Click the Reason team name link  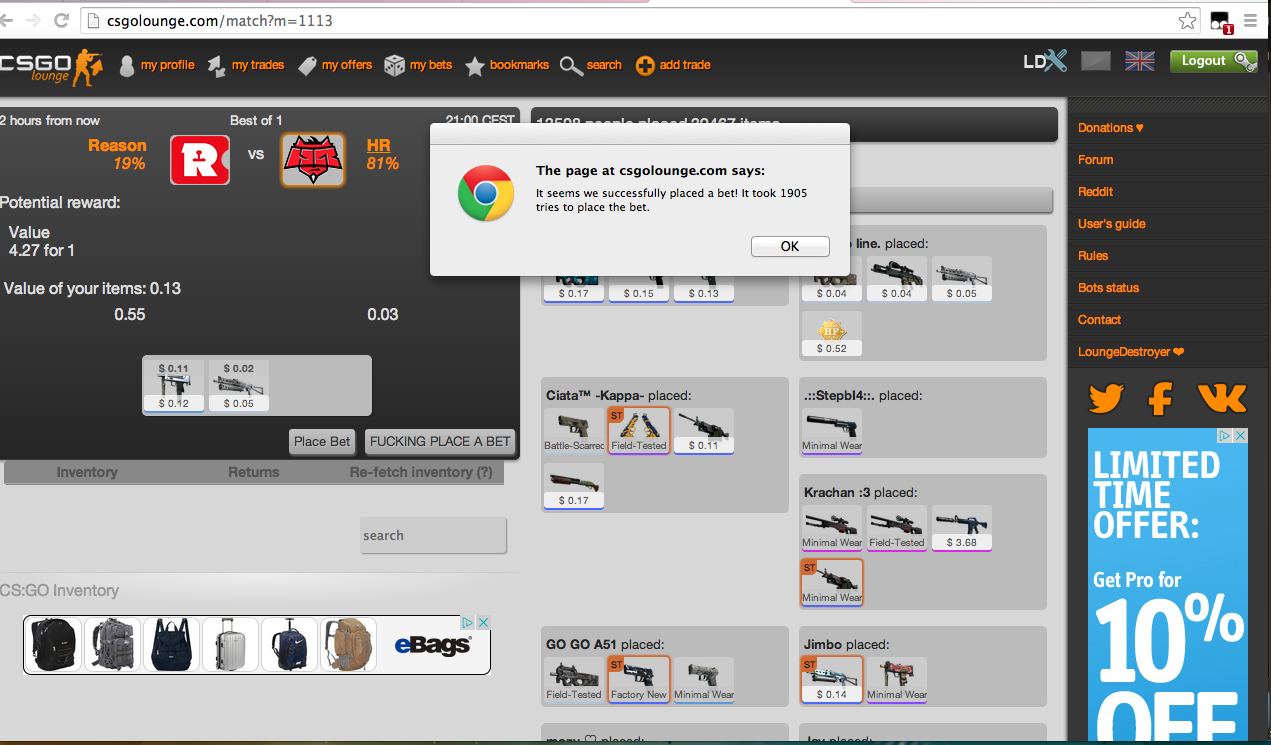[x=117, y=146]
